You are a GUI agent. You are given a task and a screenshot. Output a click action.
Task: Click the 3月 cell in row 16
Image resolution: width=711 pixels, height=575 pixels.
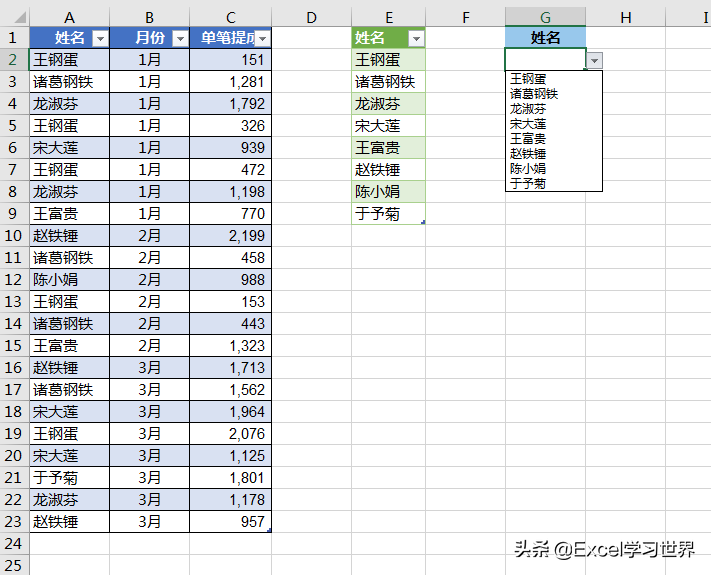pyautogui.click(x=149, y=368)
